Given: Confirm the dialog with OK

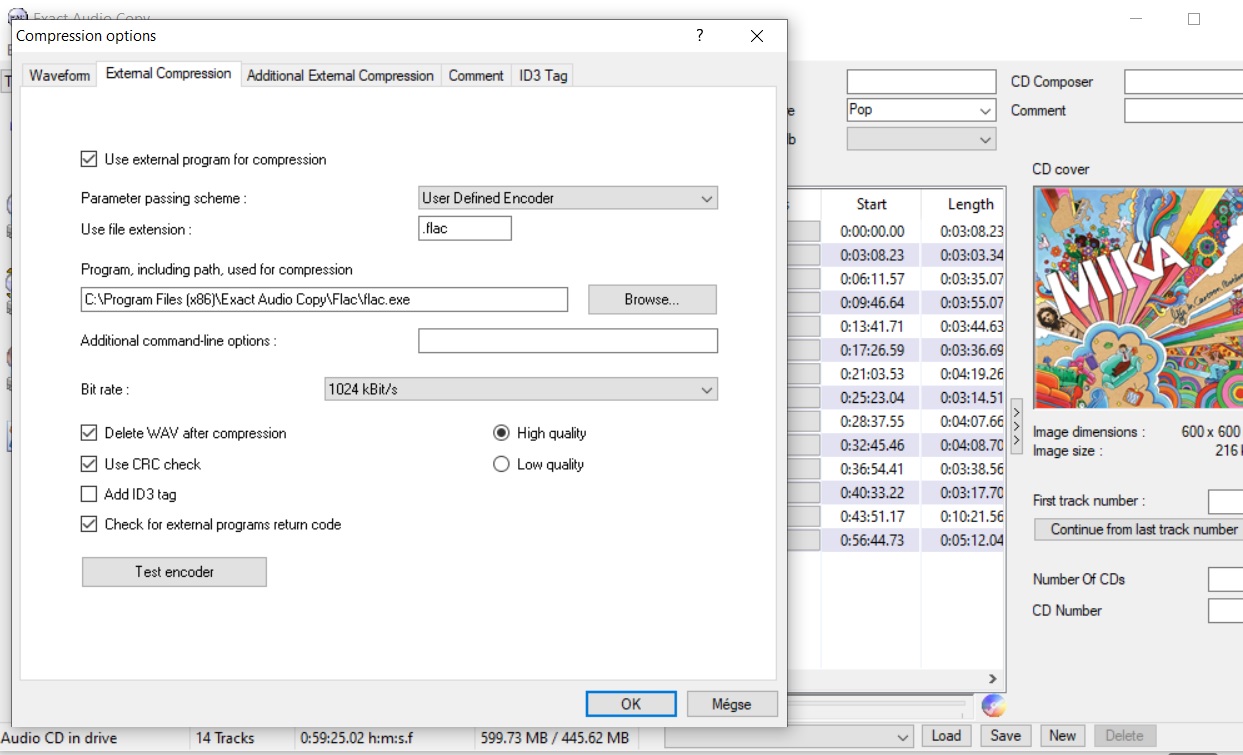Looking at the screenshot, I should (x=631, y=704).
